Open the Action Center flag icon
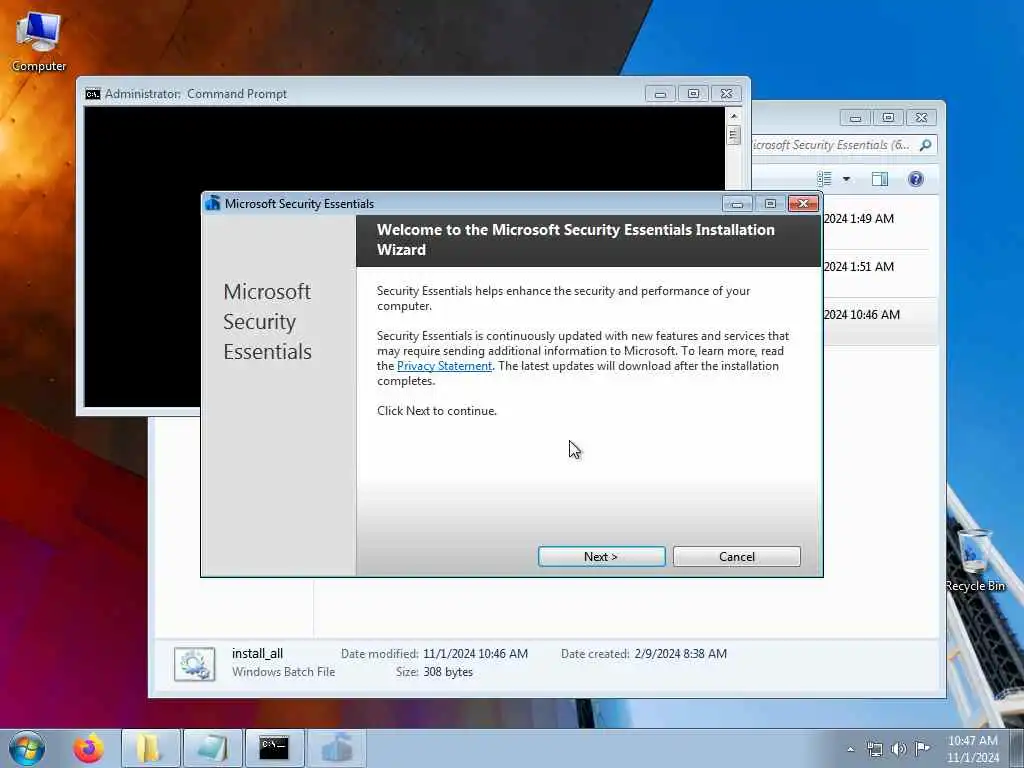This screenshot has height=768, width=1024. [922, 748]
